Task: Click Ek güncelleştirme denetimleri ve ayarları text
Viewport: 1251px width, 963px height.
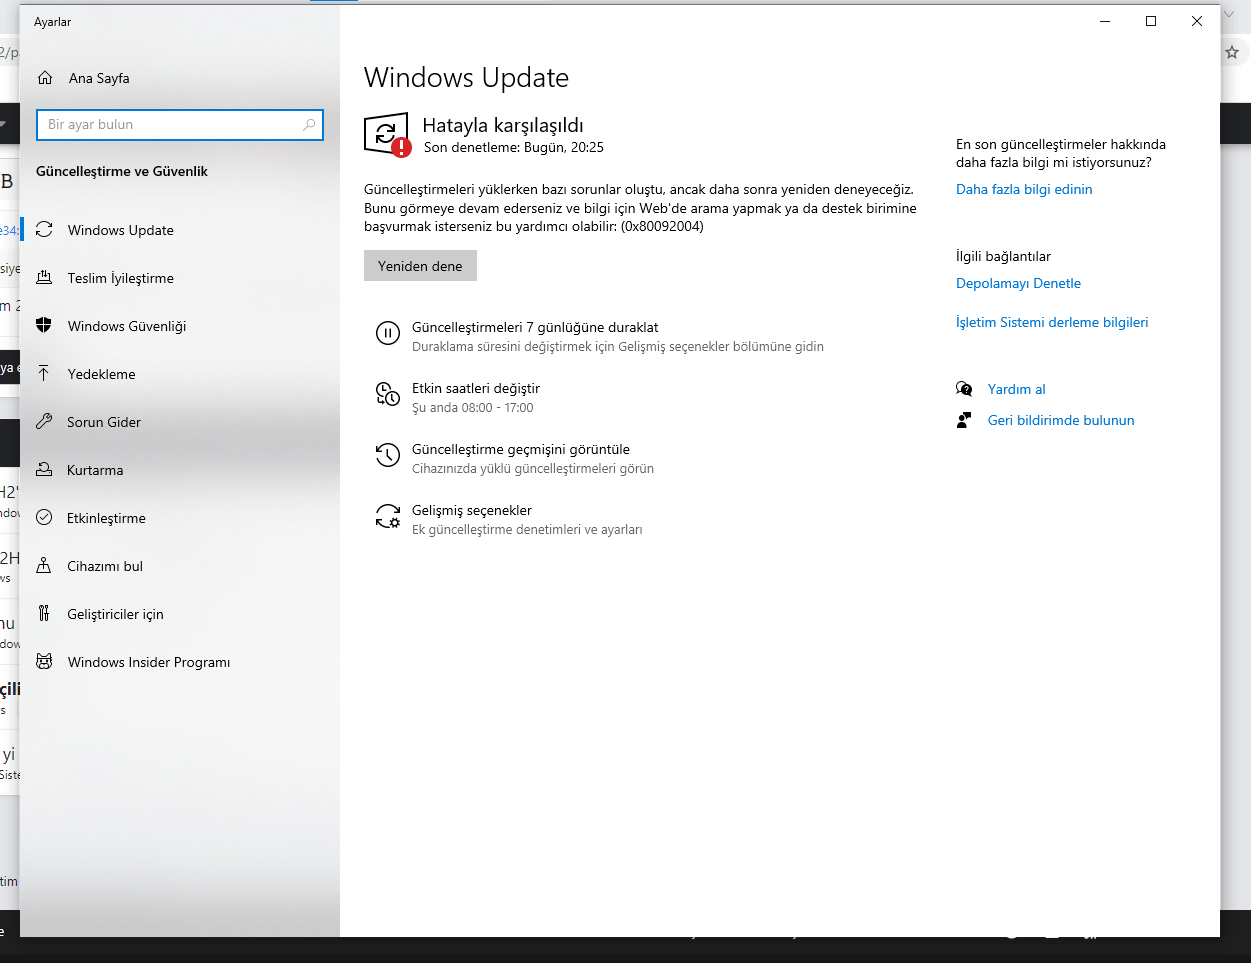Action: click(527, 529)
